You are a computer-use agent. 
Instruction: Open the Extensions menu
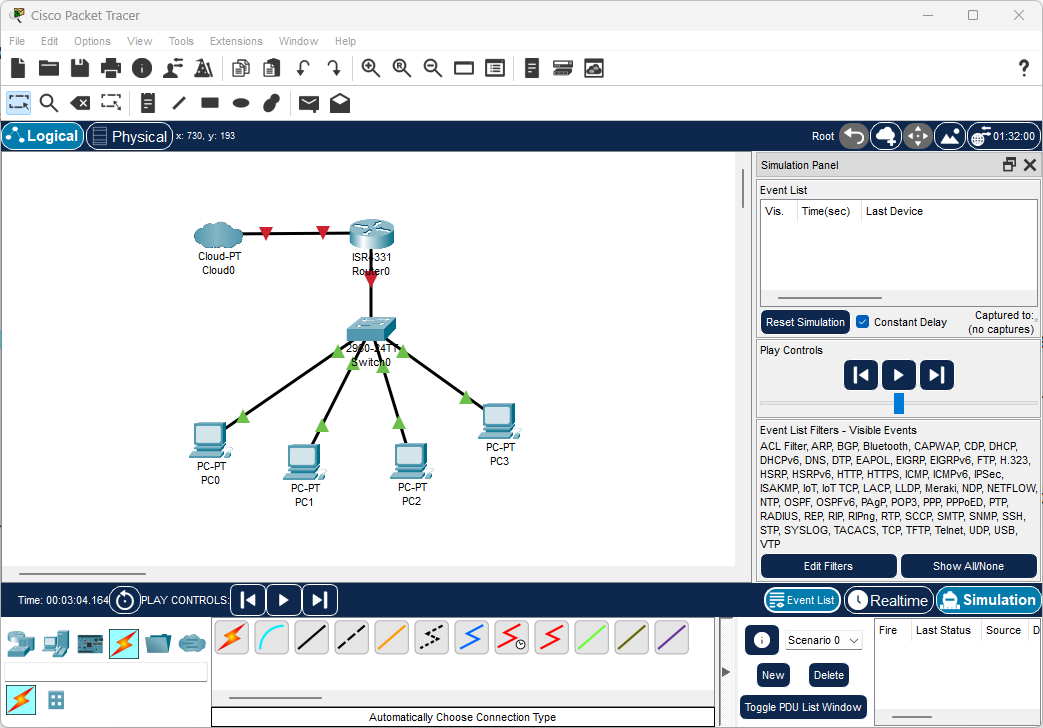point(236,41)
